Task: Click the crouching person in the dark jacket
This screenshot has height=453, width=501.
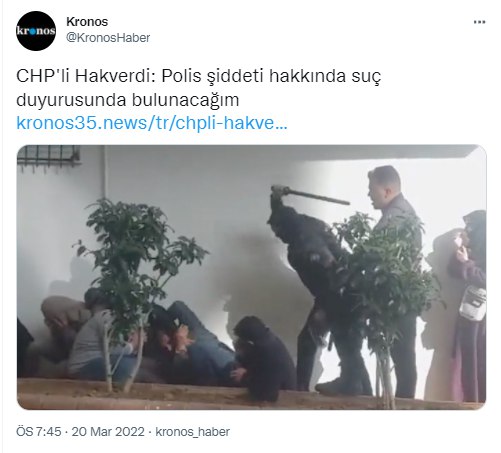Action: (x=262, y=357)
